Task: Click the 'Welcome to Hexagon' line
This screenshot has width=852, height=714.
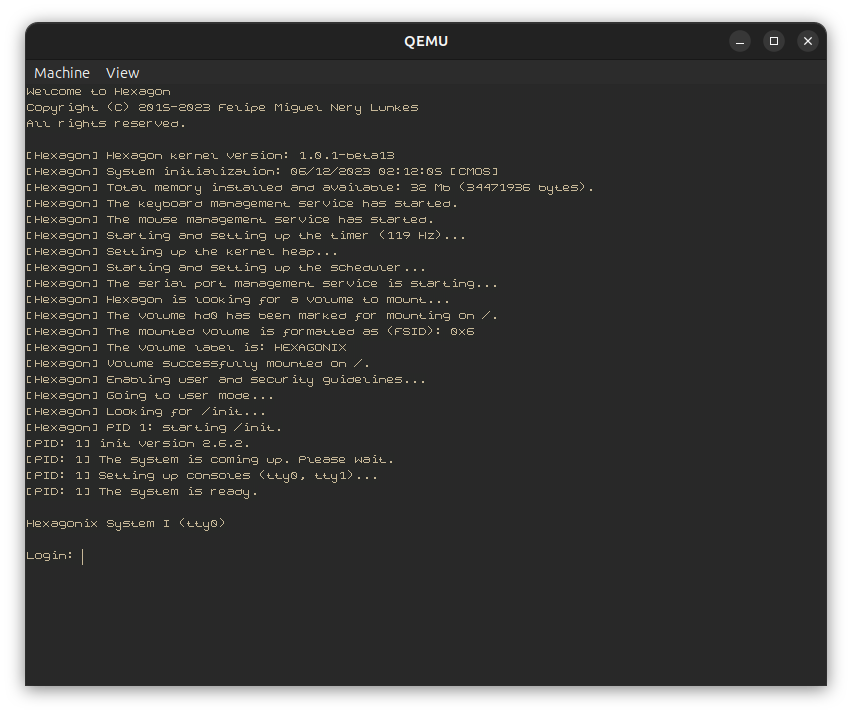Action: click(x=98, y=92)
